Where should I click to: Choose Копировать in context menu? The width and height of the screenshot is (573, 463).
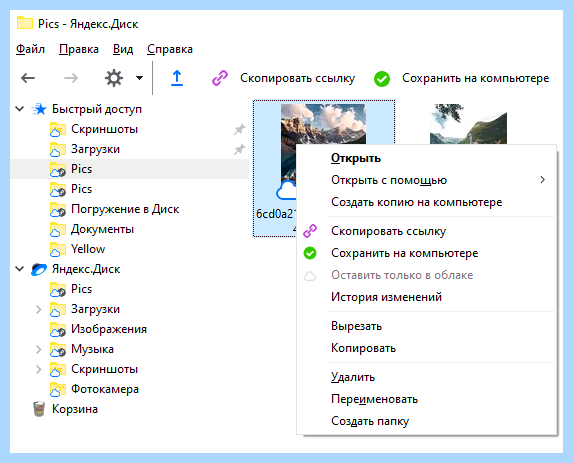click(363, 348)
